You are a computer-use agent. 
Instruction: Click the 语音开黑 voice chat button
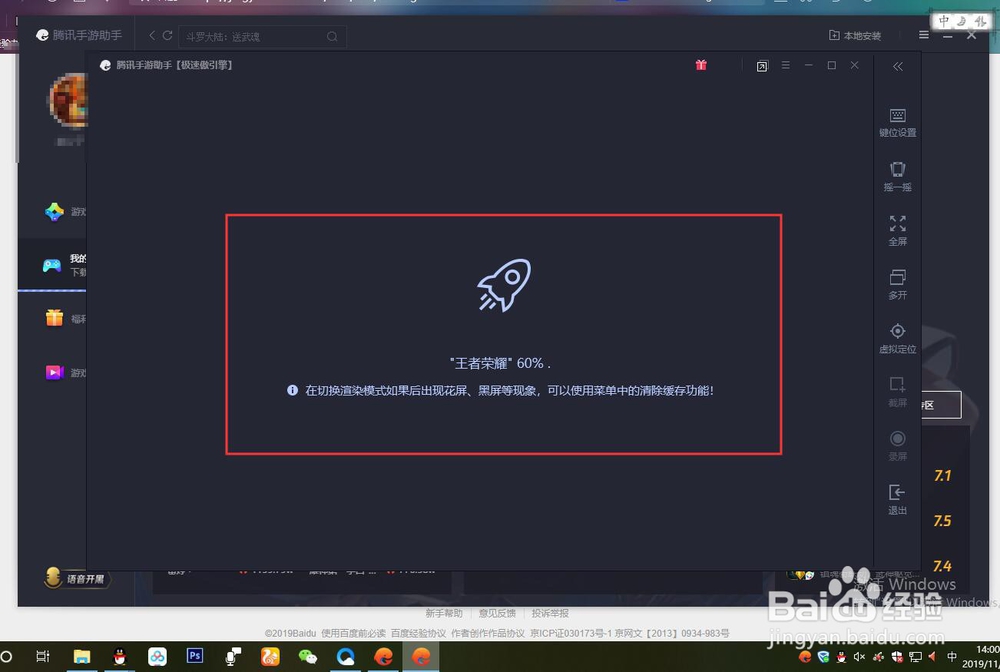pyautogui.click(x=77, y=578)
